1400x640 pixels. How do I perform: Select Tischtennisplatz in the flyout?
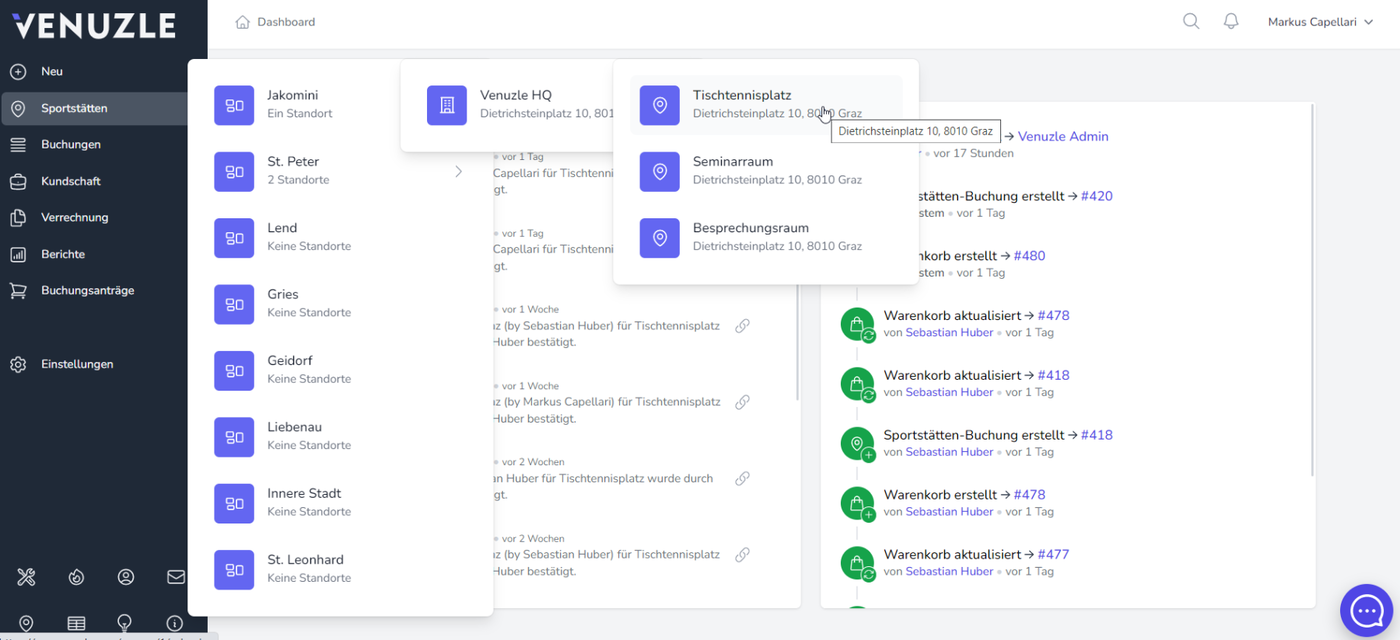click(766, 105)
